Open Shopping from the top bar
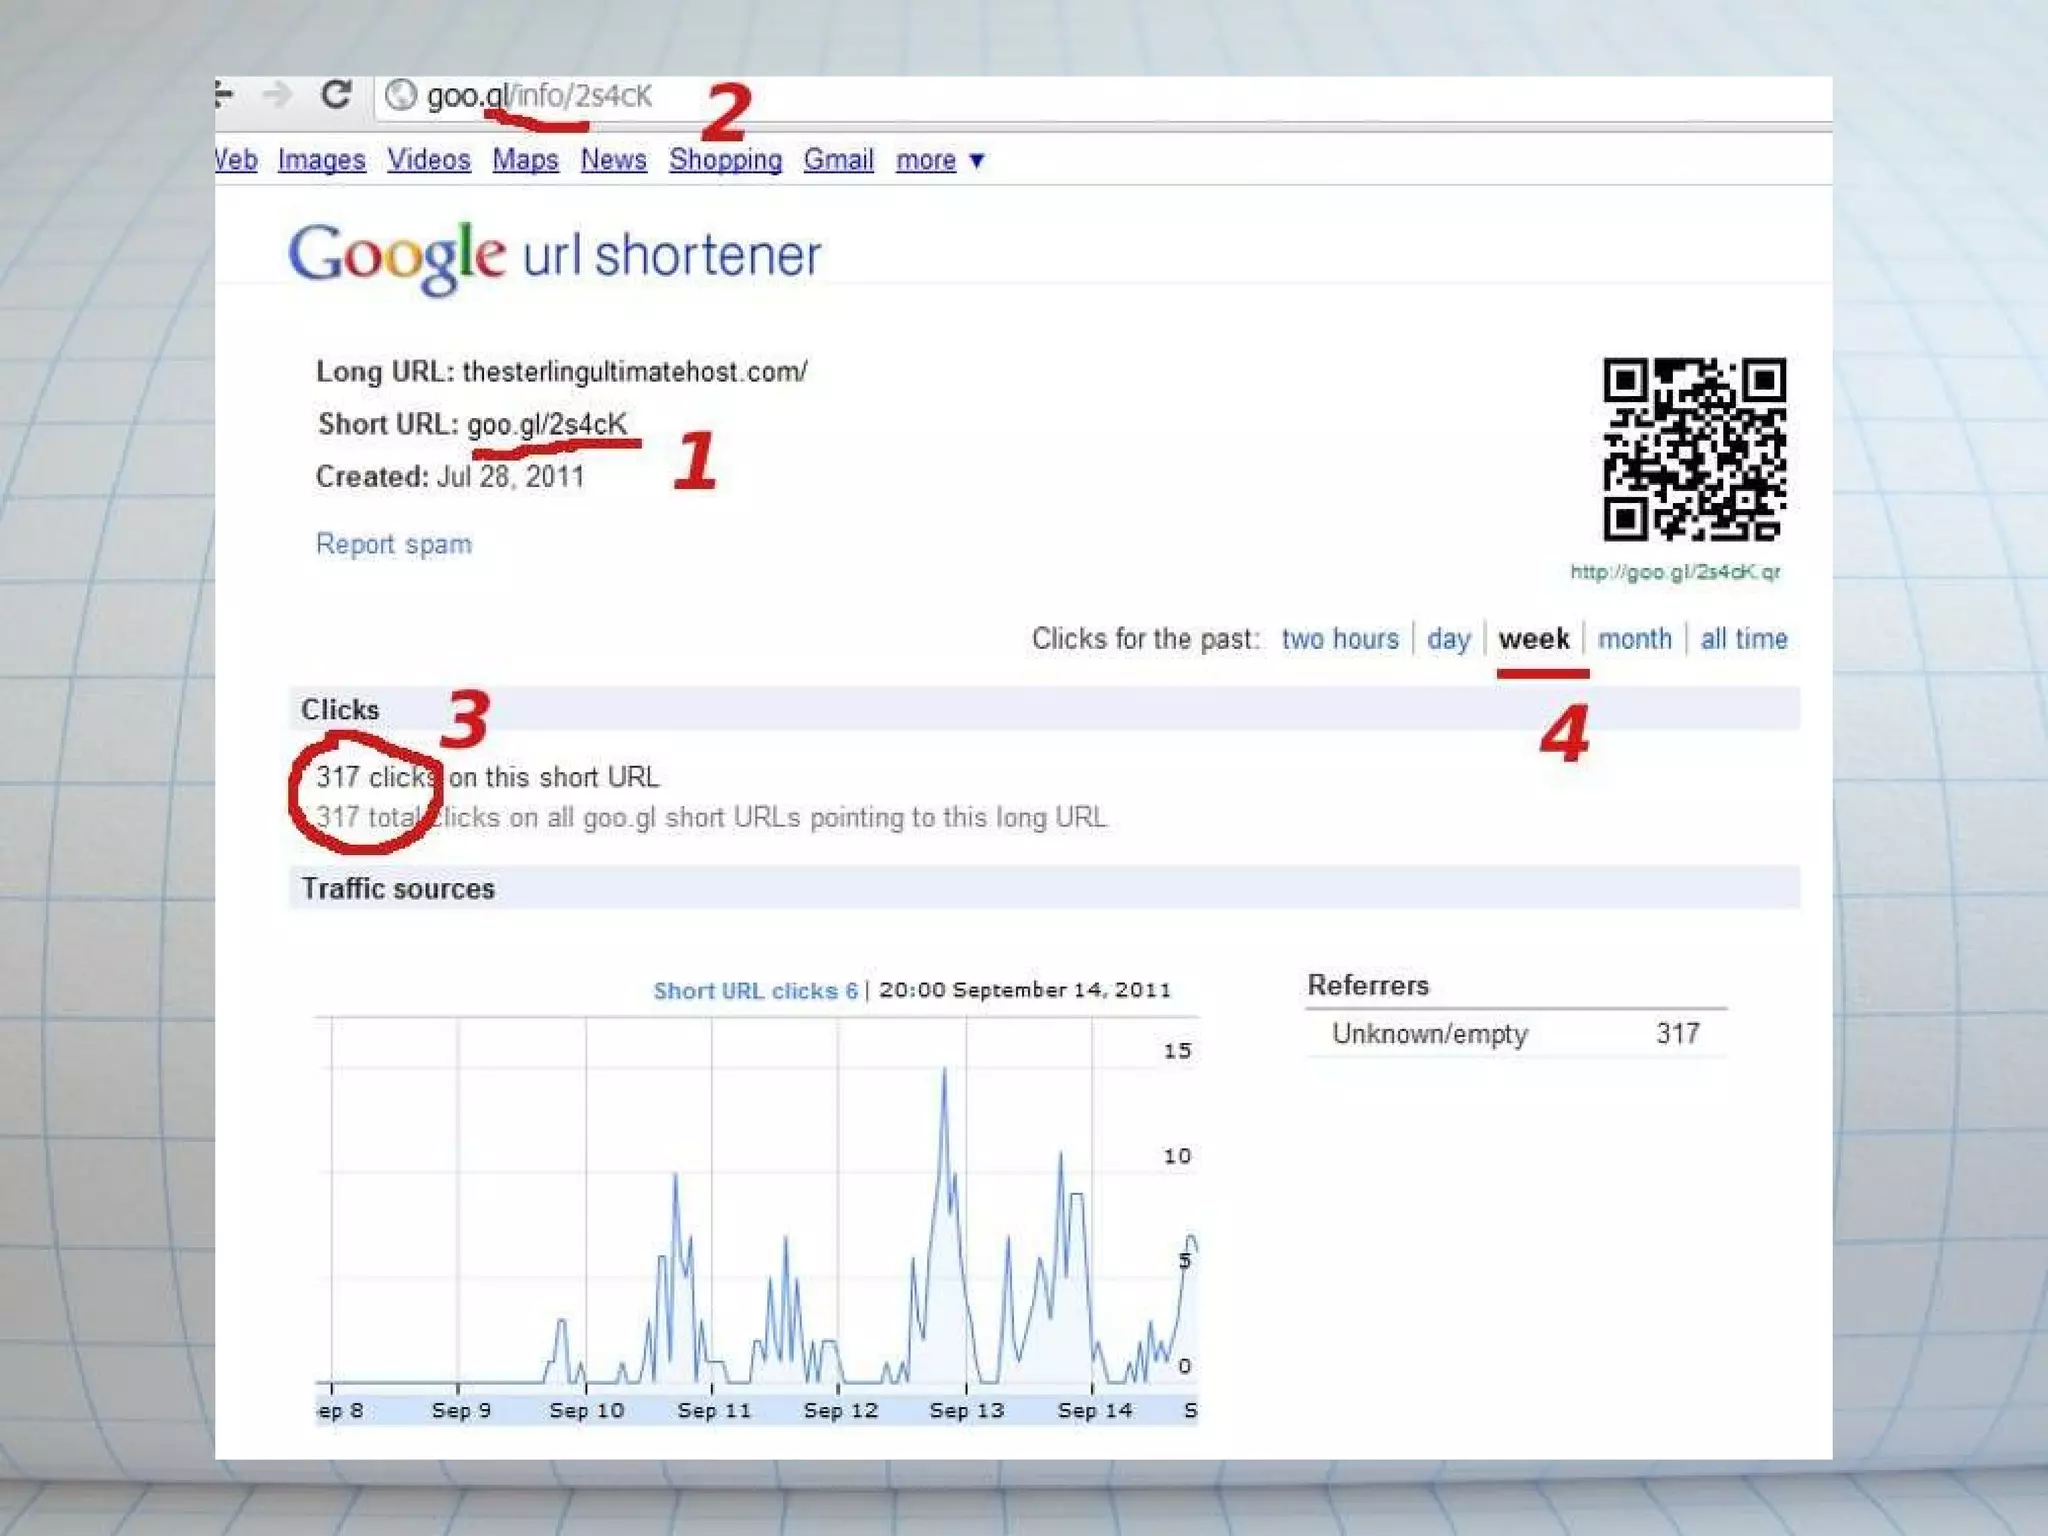2048x1536 pixels. 725,160
